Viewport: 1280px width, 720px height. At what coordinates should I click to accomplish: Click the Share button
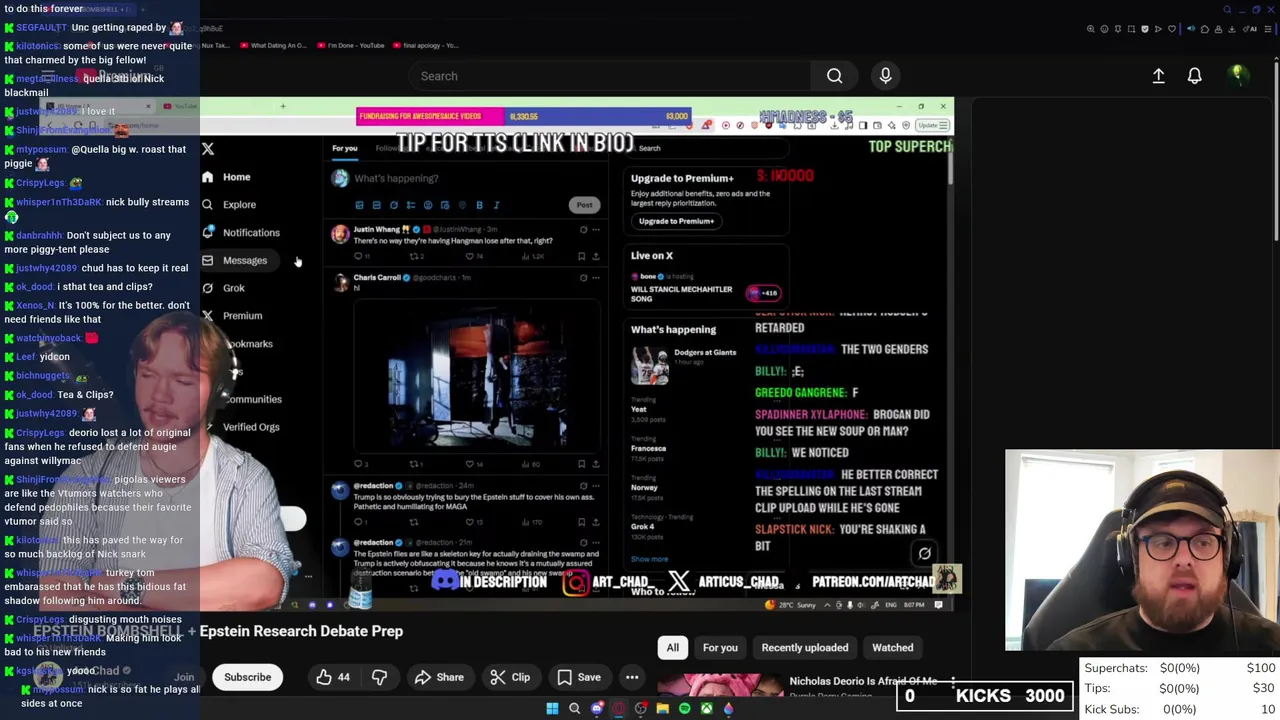tap(438, 677)
